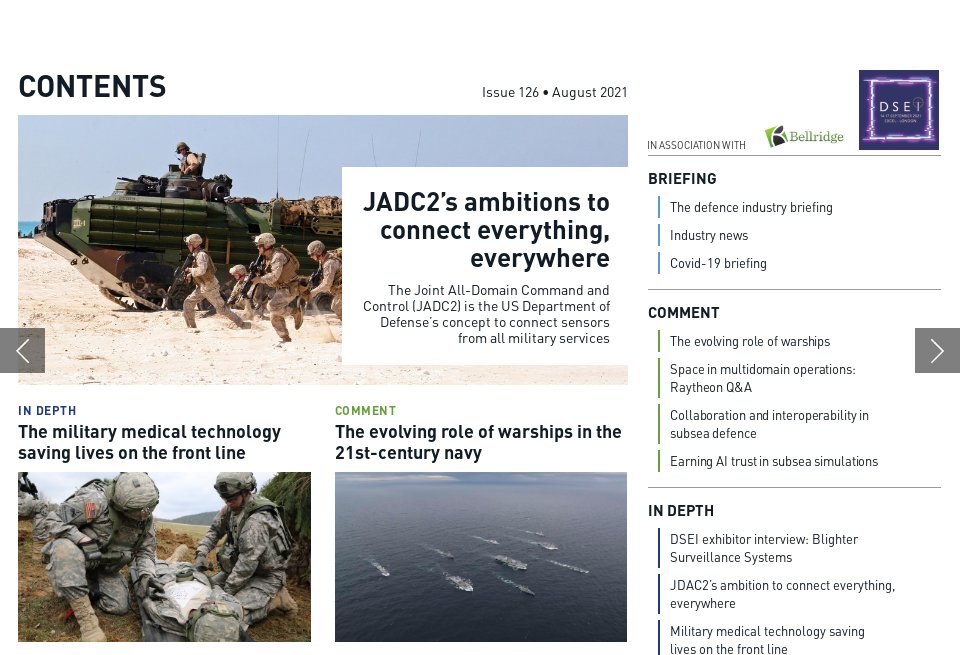
Task: Open 'Space in multidomain operations: Raytheon Q&A'
Action: [x=762, y=378]
